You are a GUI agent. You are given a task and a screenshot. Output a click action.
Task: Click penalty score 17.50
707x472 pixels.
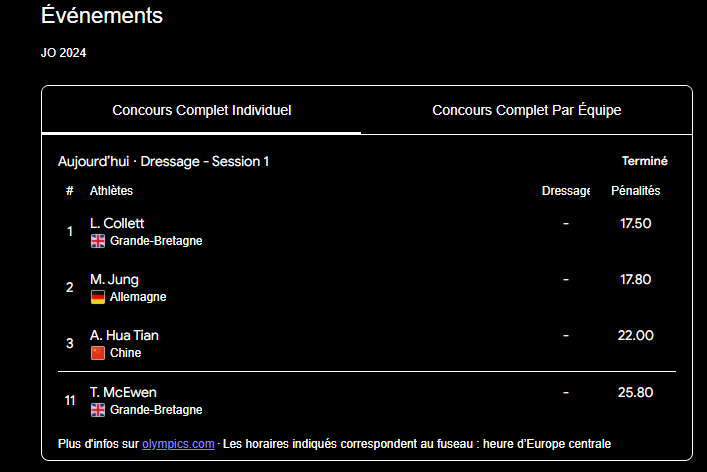point(635,223)
